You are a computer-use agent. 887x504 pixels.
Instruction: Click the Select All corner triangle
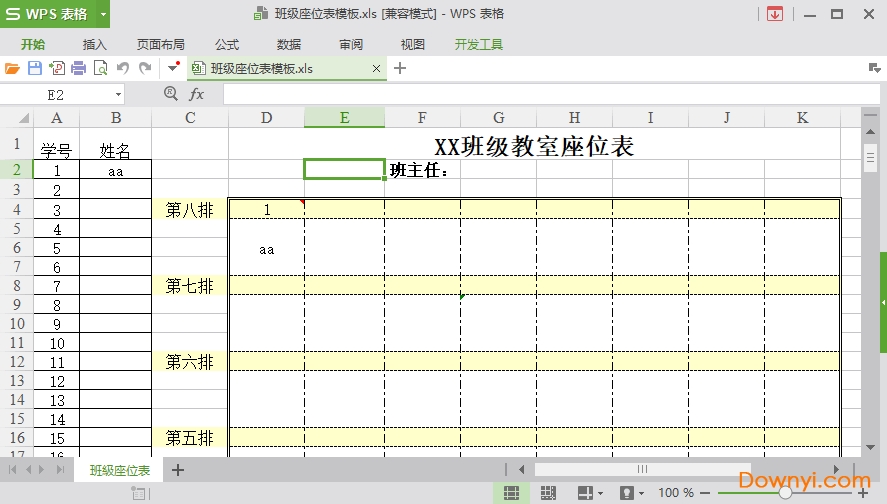[x=23, y=118]
